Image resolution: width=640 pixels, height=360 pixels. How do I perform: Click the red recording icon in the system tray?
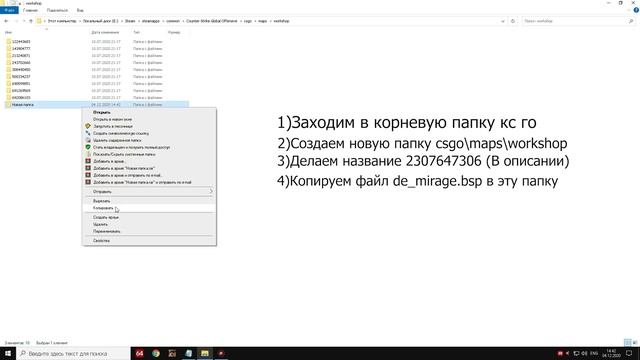560,353
